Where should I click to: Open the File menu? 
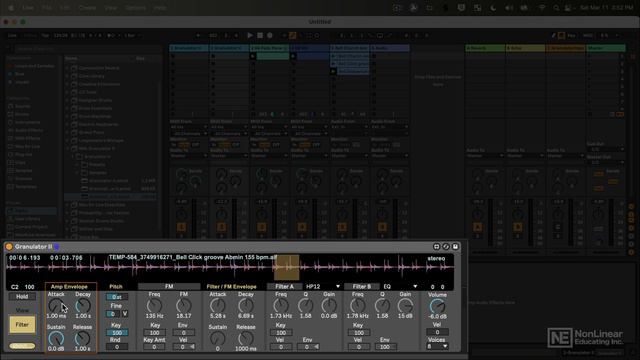pos(47,8)
